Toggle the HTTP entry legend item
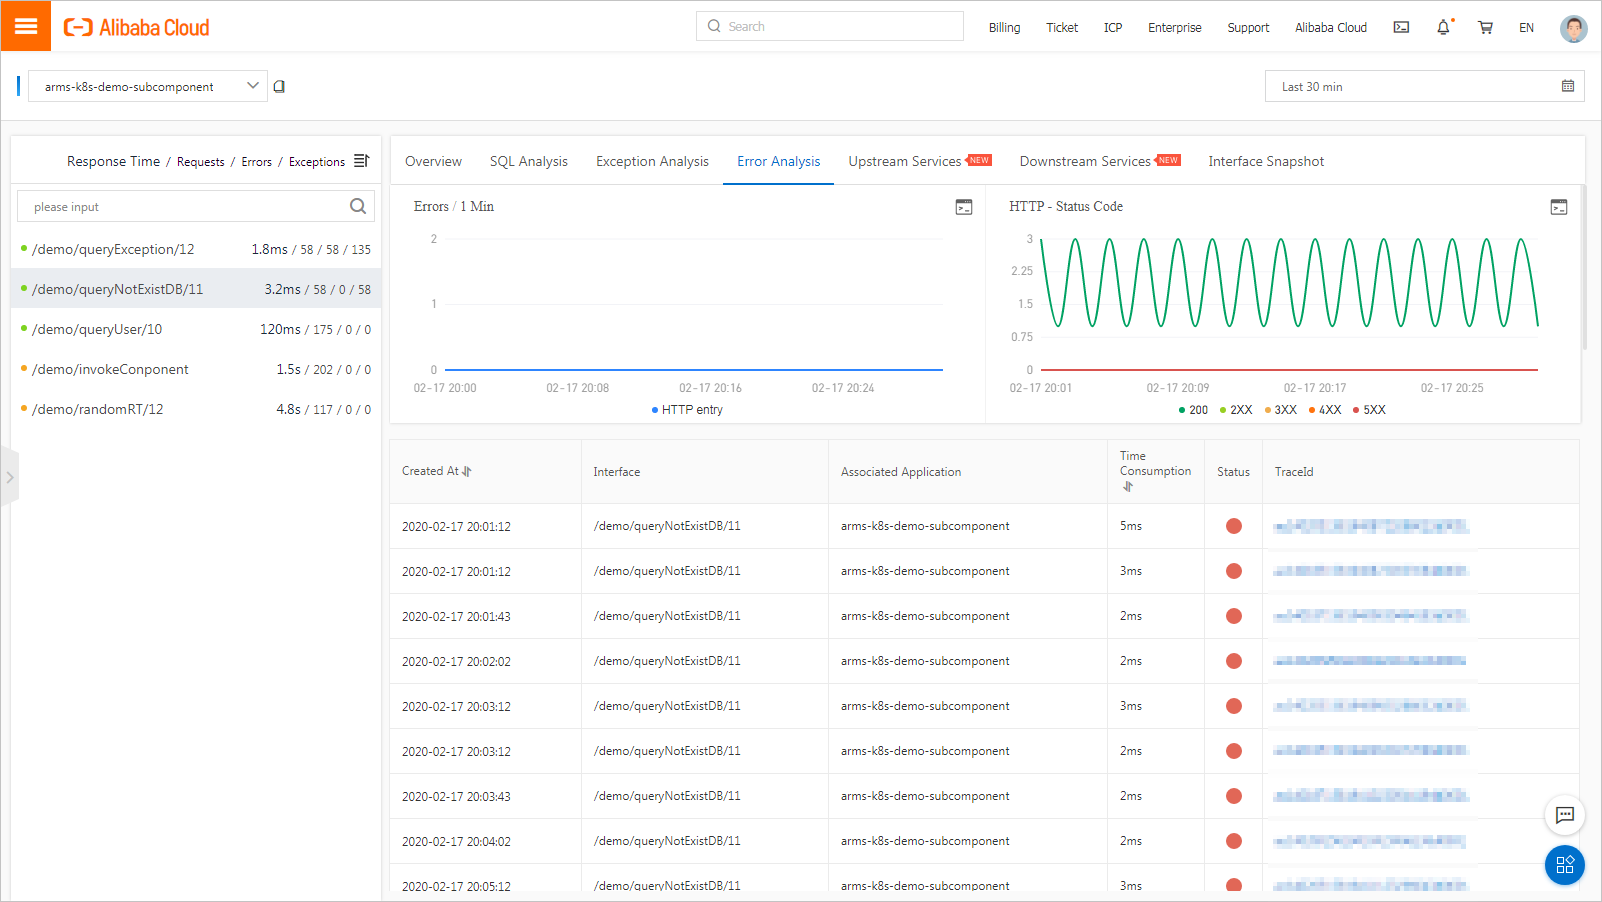The image size is (1602, 902). pos(687,410)
